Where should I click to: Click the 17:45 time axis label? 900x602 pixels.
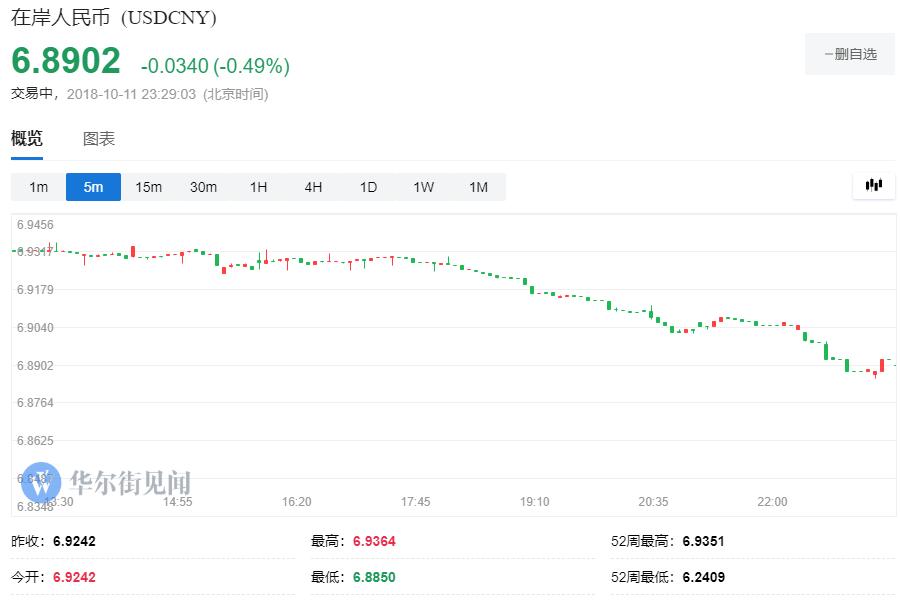click(416, 502)
